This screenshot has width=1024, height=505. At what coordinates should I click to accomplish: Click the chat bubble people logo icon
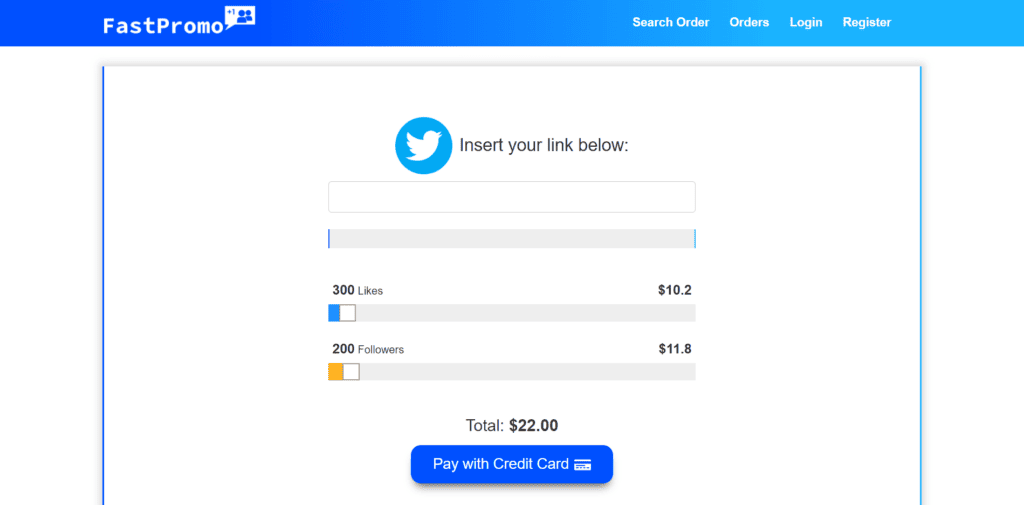click(x=241, y=17)
